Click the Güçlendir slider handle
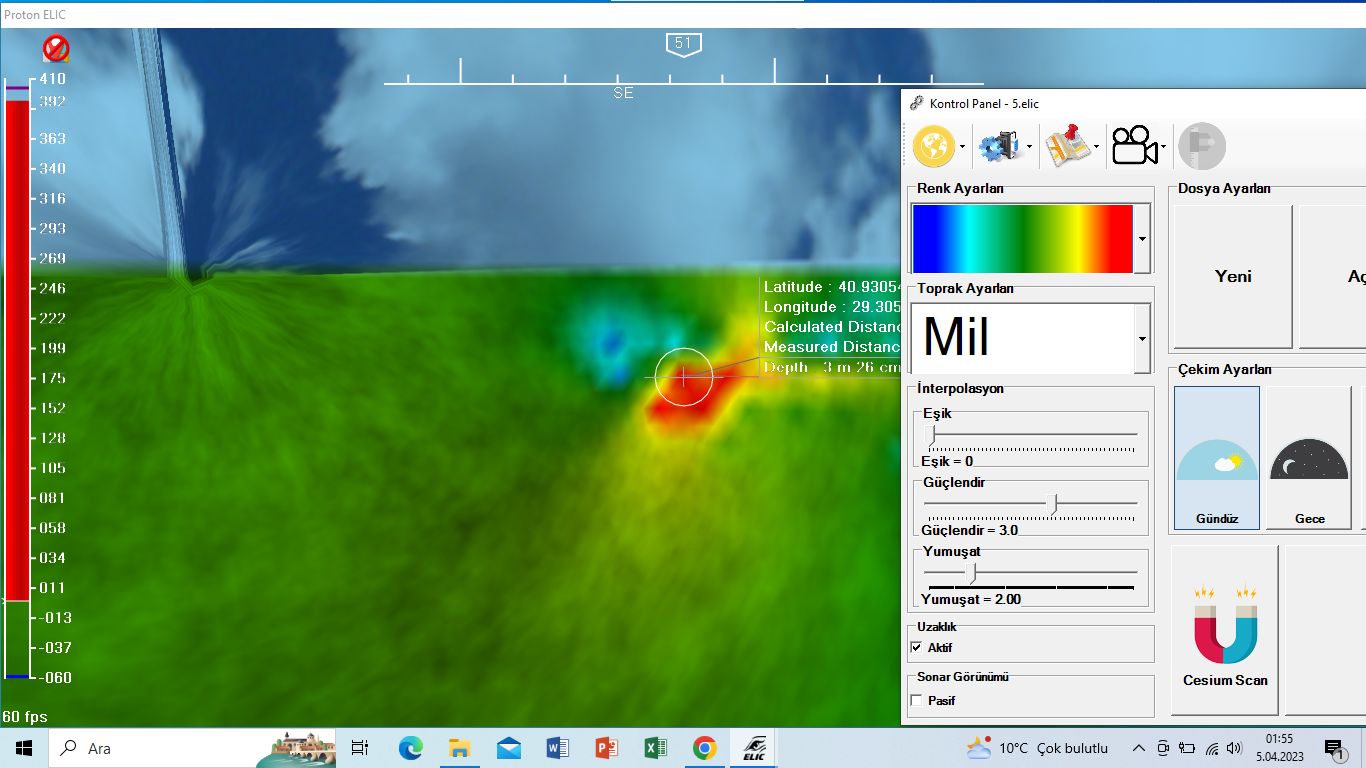 [1053, 504]
